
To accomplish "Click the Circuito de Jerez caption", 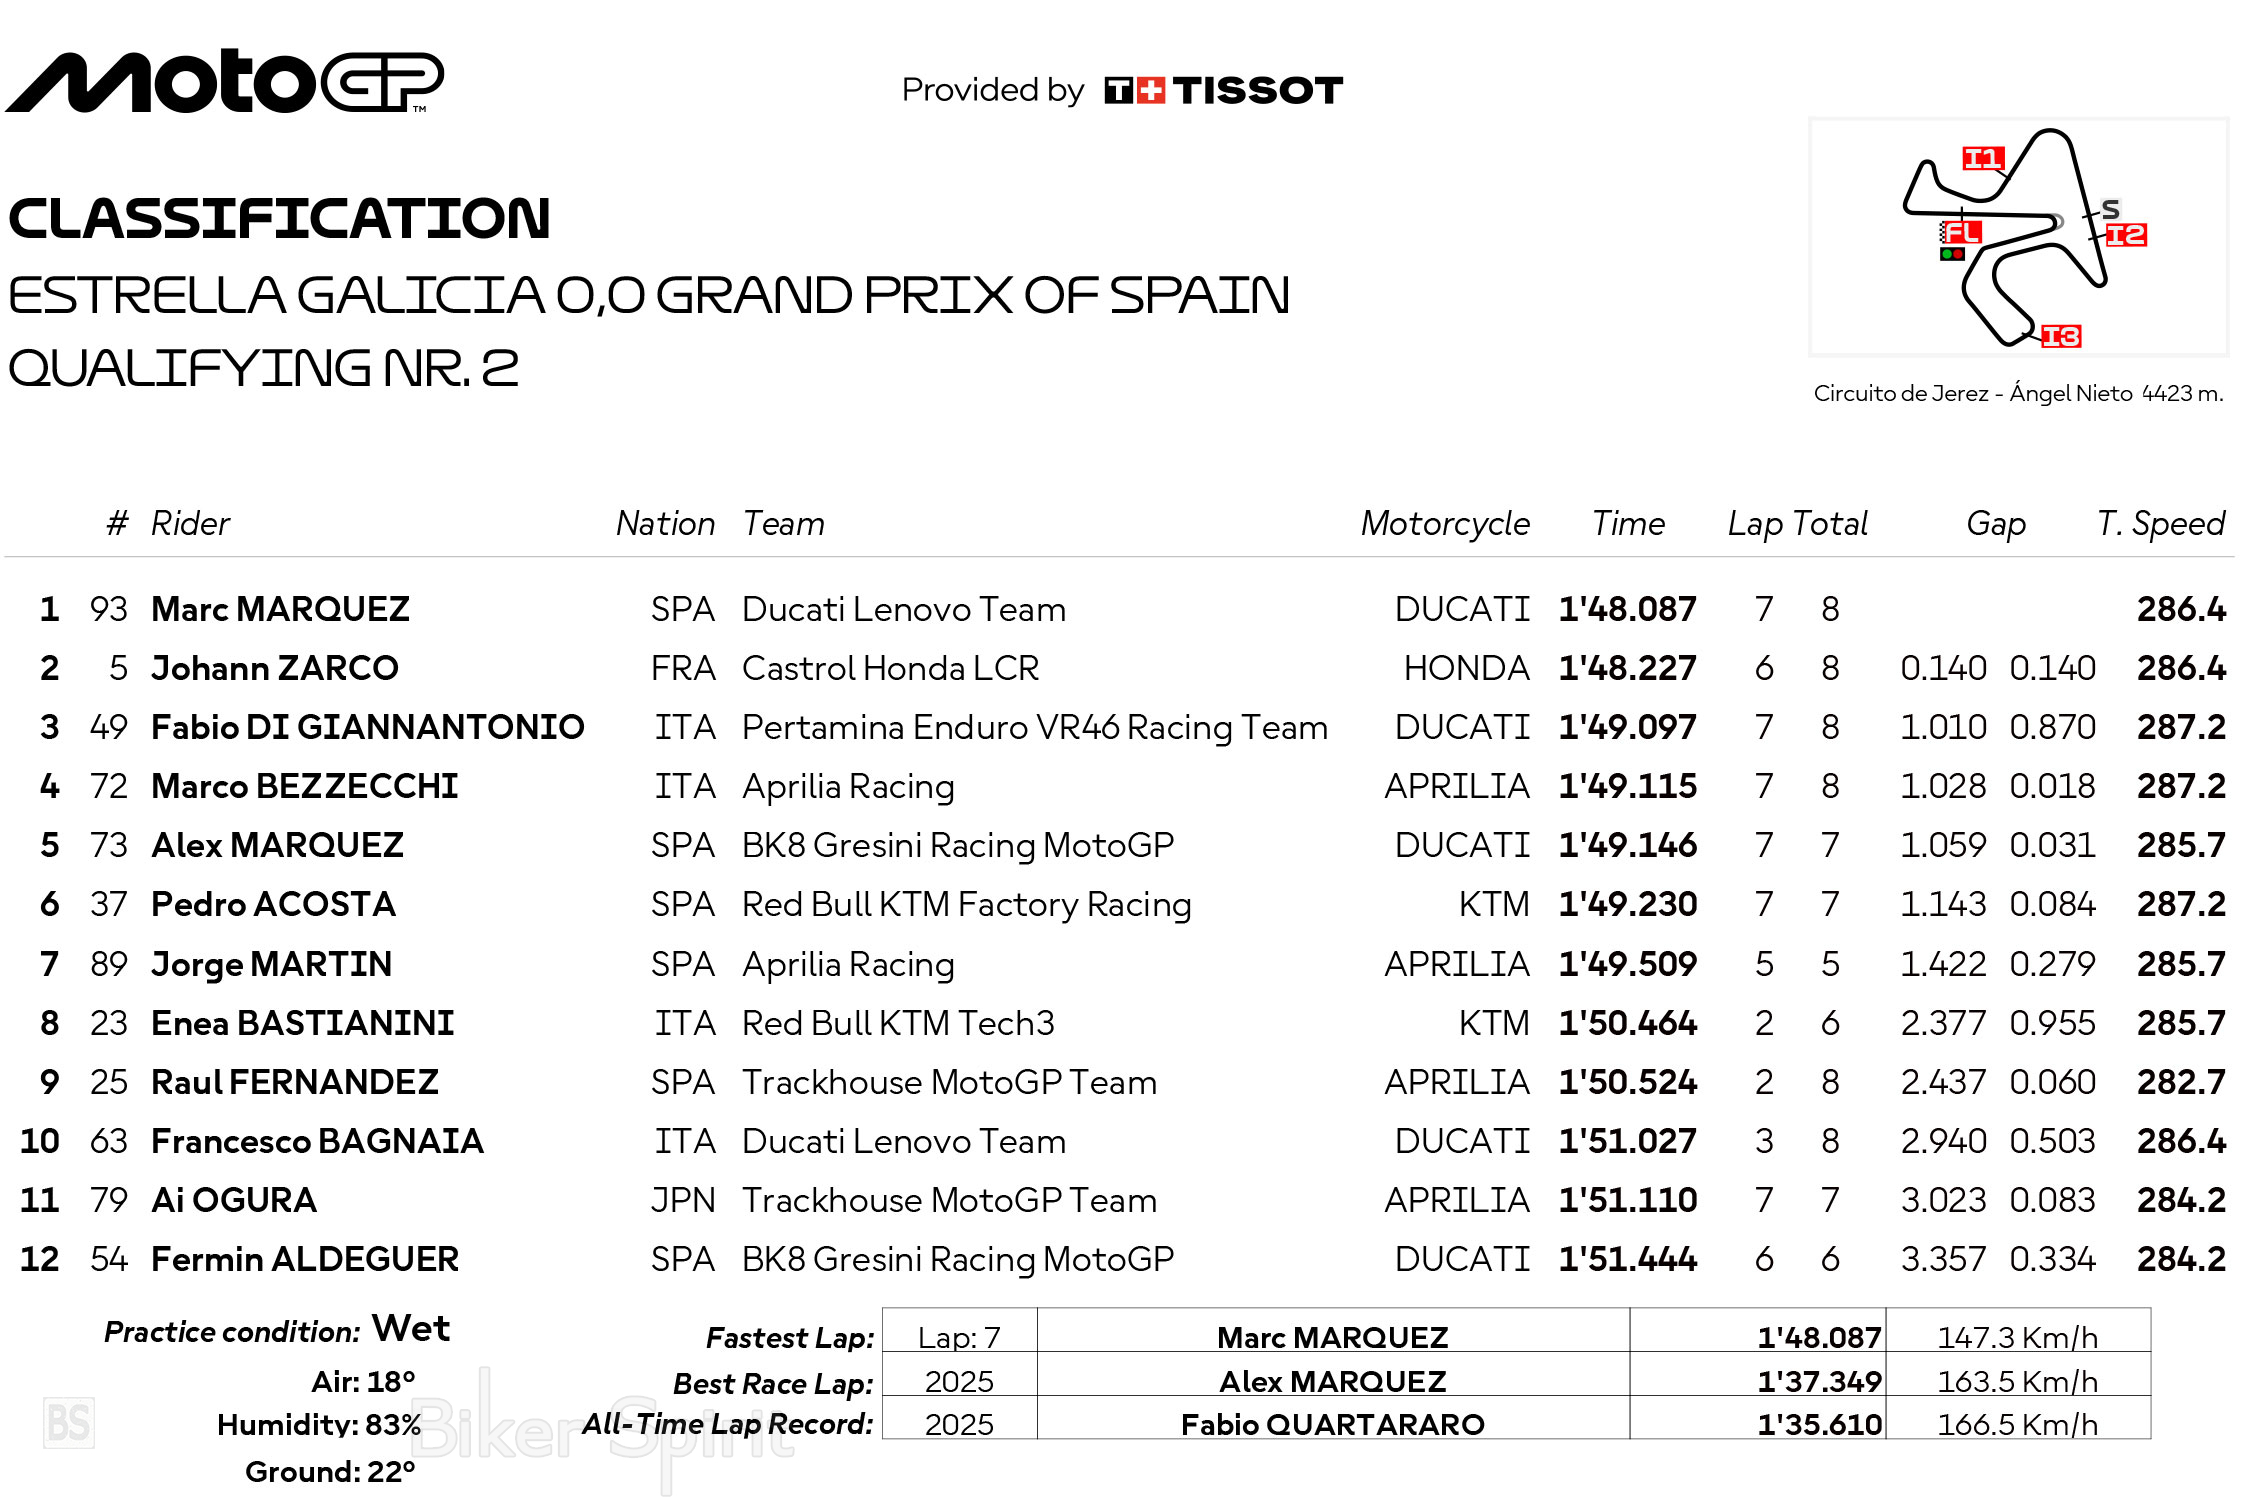I will coord(2018,394).
